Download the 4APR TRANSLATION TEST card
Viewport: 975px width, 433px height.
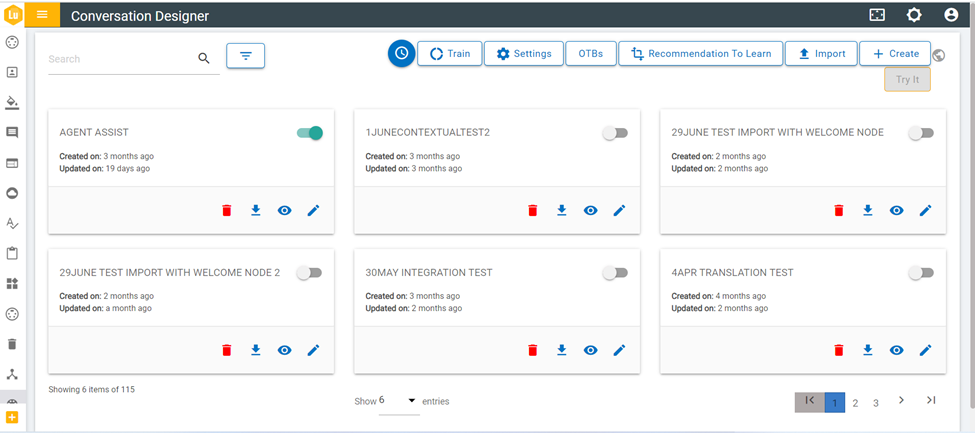[868, 350]
